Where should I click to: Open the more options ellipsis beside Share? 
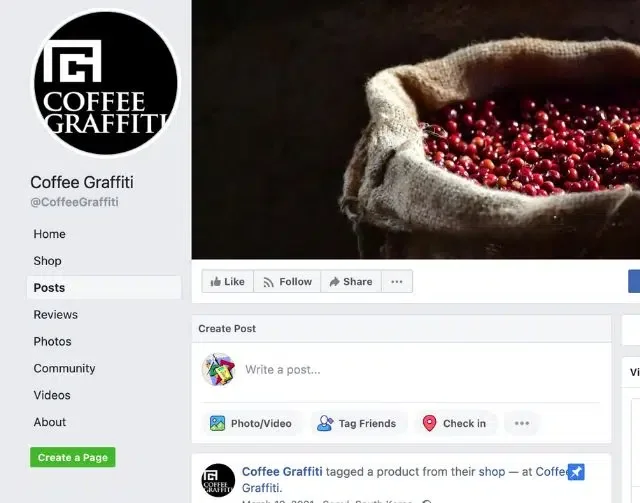point(397,281)
